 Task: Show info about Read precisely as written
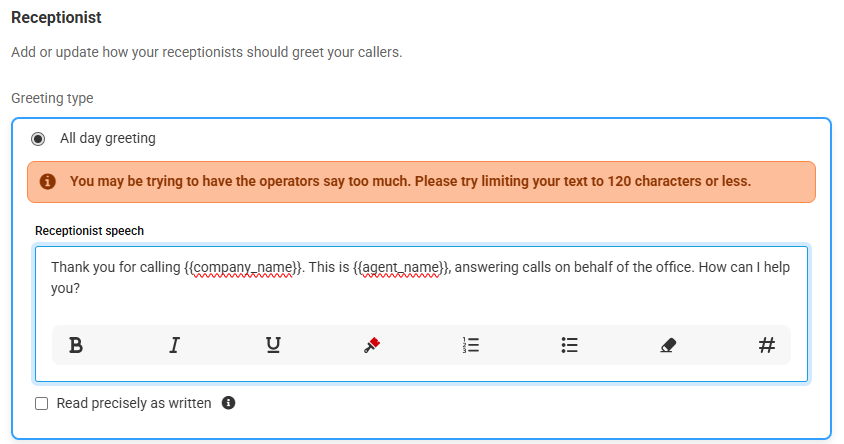pyautogui.click(x=228, y=403)
